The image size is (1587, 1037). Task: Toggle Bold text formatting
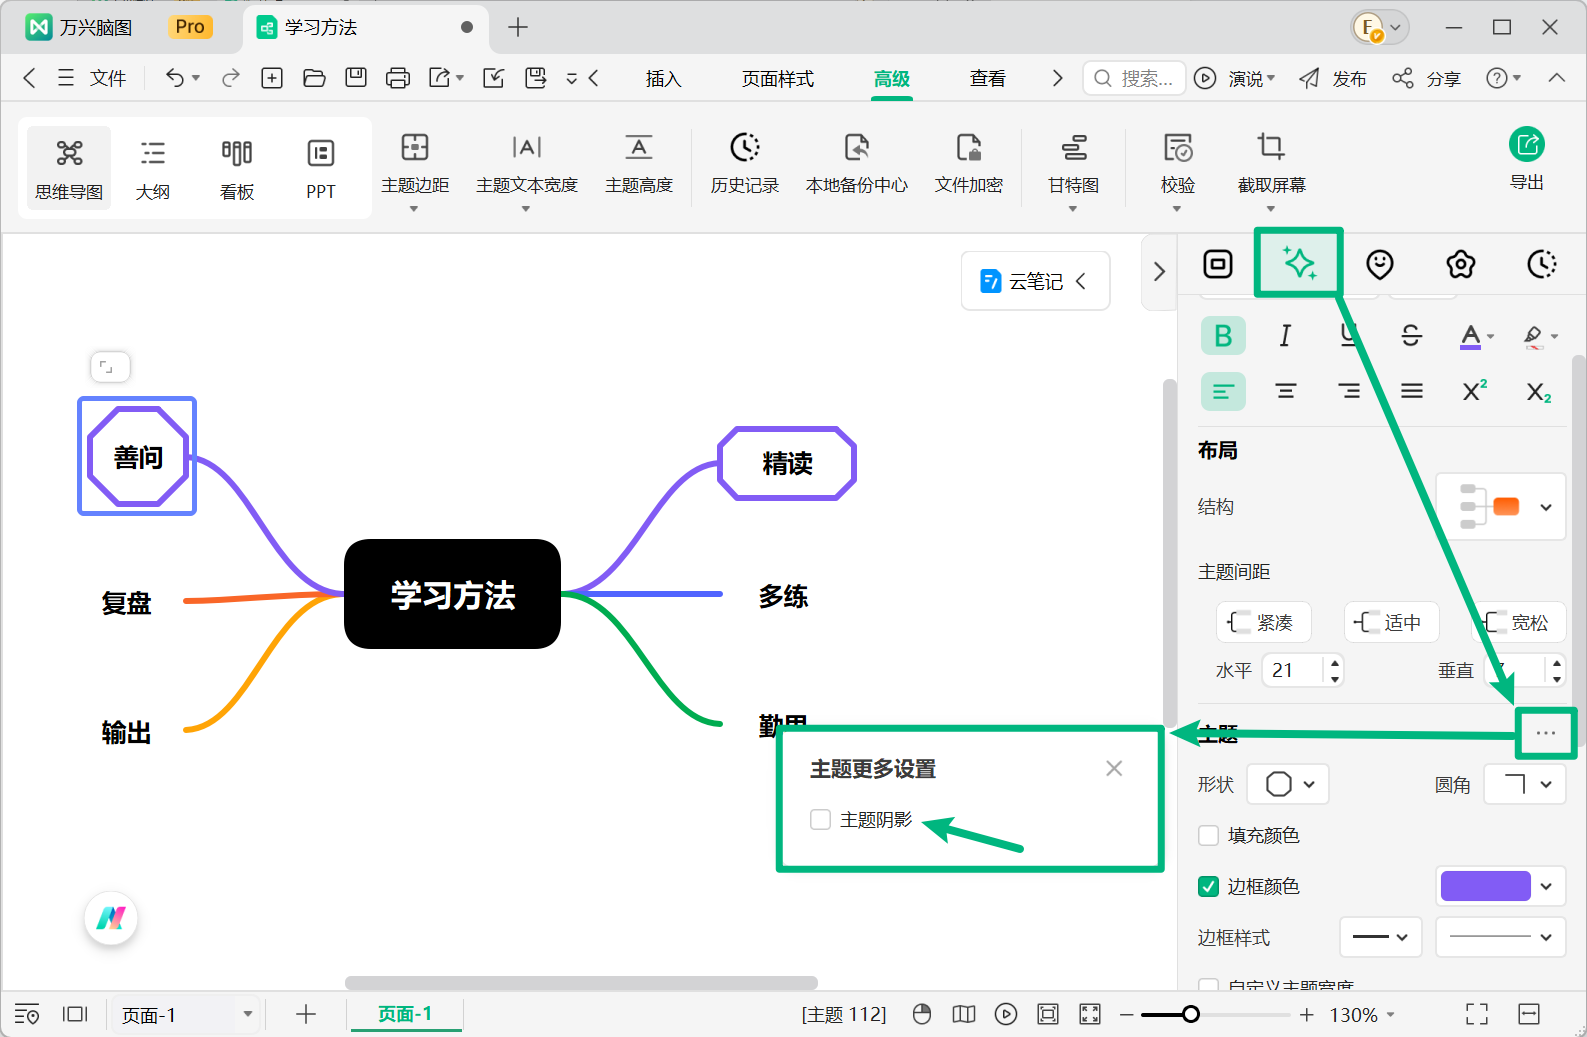point(1223,336)
